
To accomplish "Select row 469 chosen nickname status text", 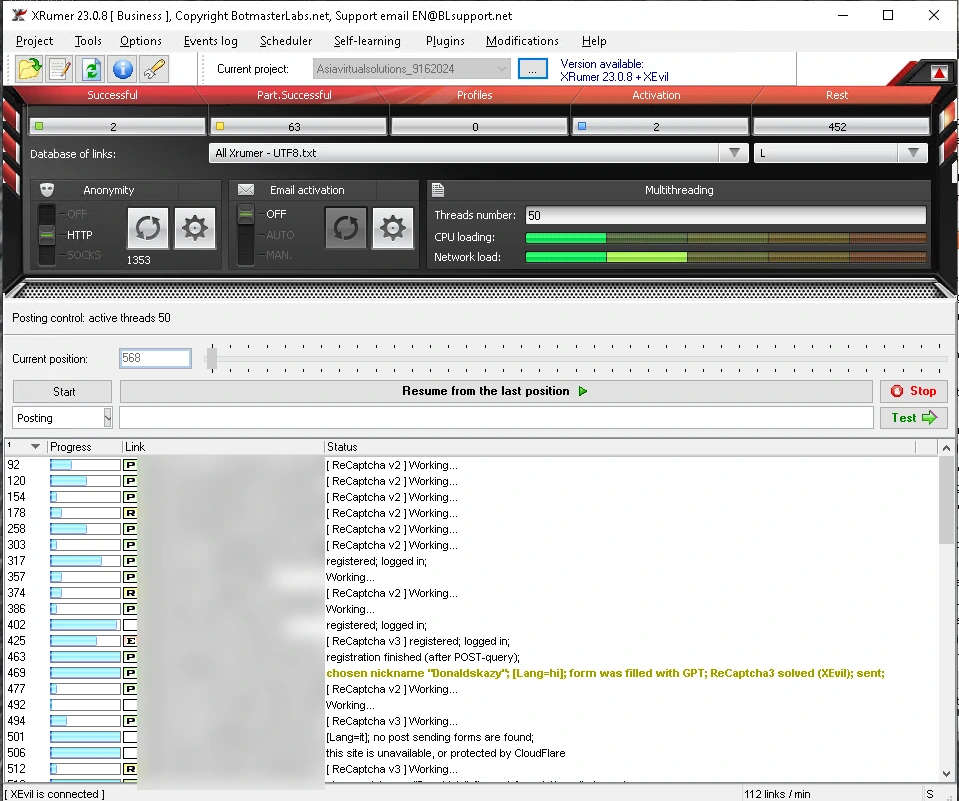I will point(605,673).
